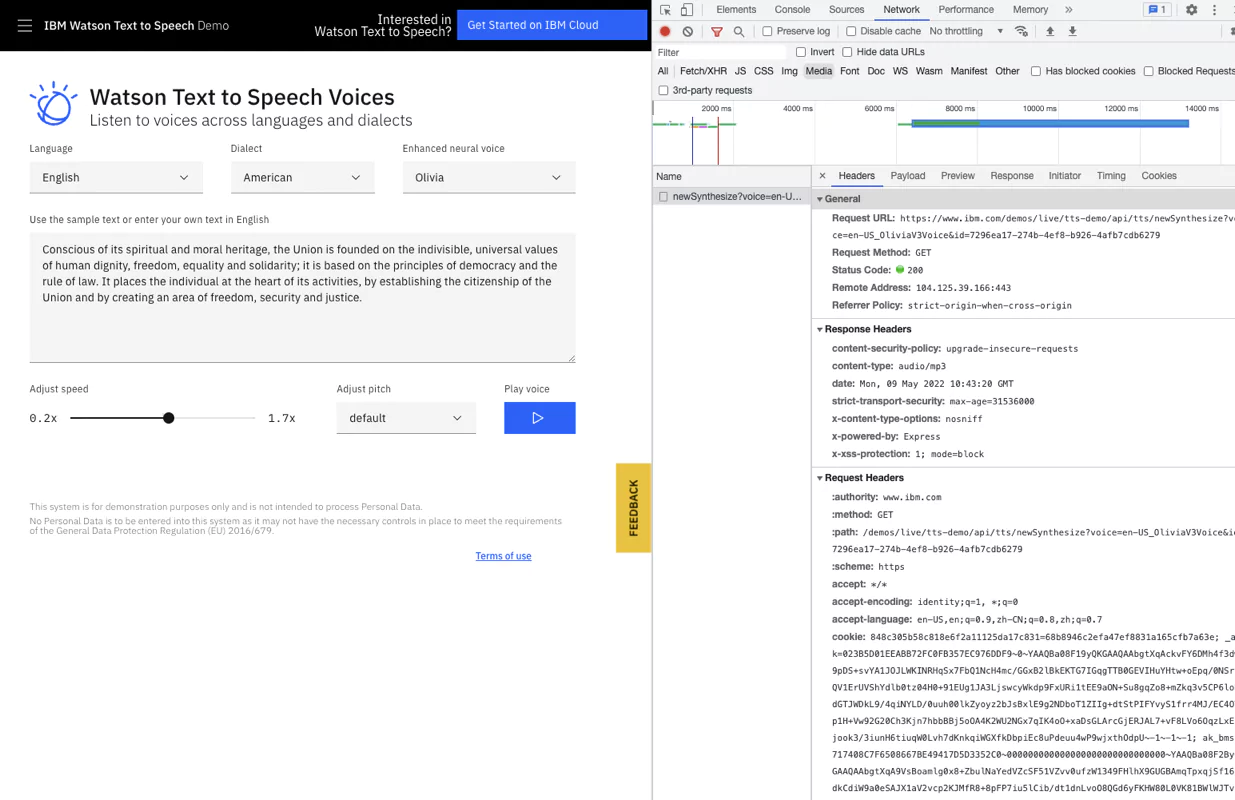1235x800 pixels.
Task: Stop recording network log (red record icon)
Action: [x=665, y=31]
